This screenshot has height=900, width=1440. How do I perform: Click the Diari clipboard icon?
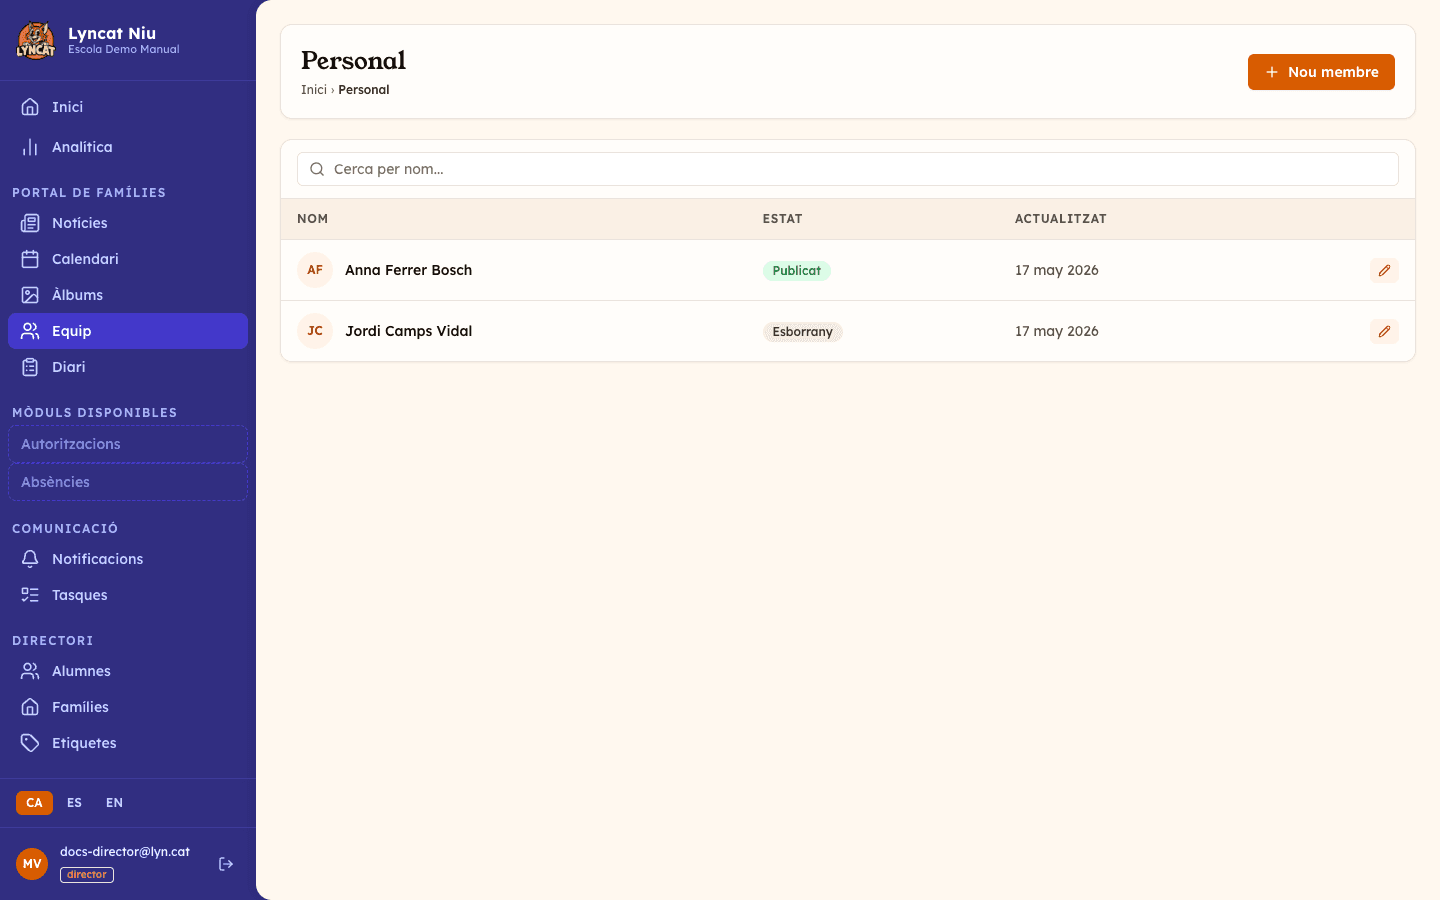pos(30,367)
